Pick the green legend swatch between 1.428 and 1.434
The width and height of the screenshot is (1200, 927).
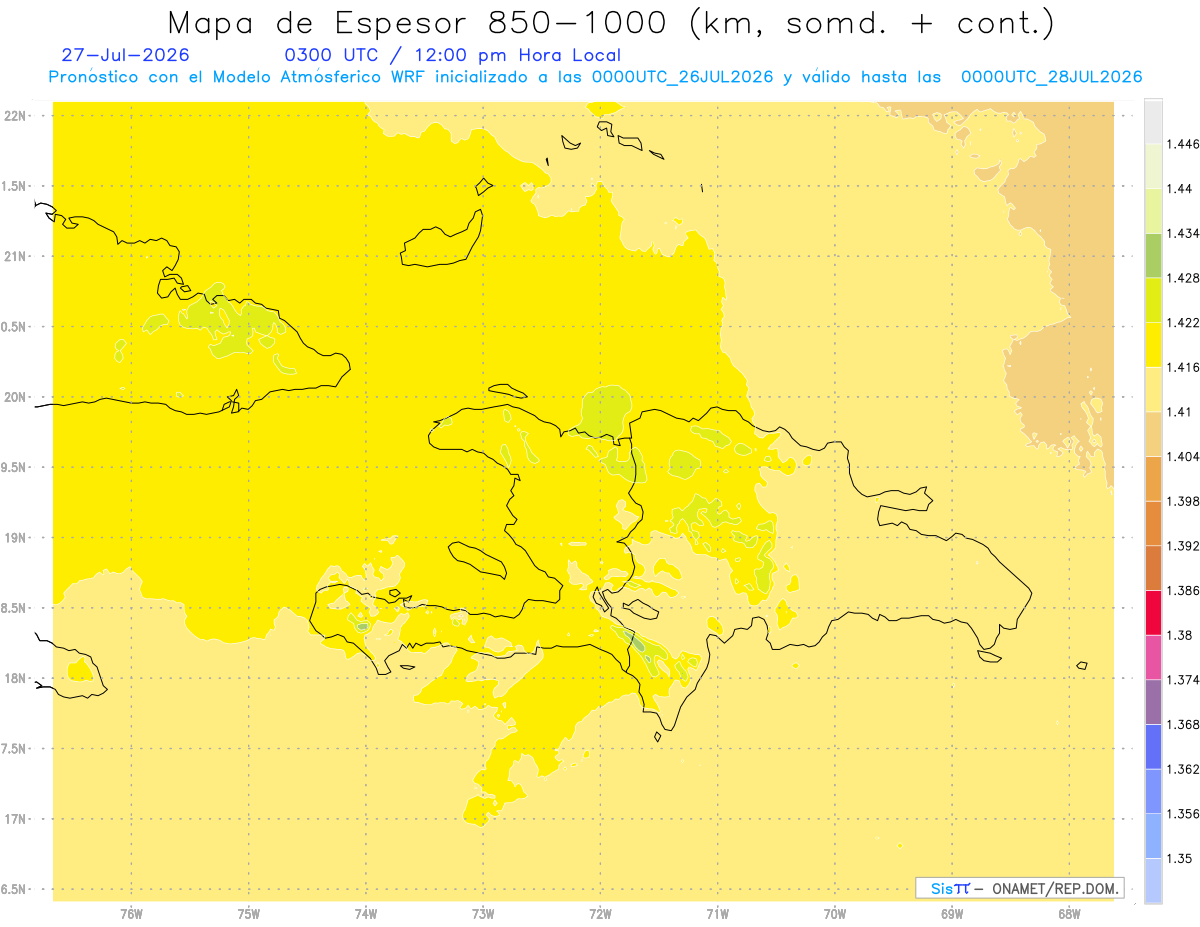(x=1153, y=255)
